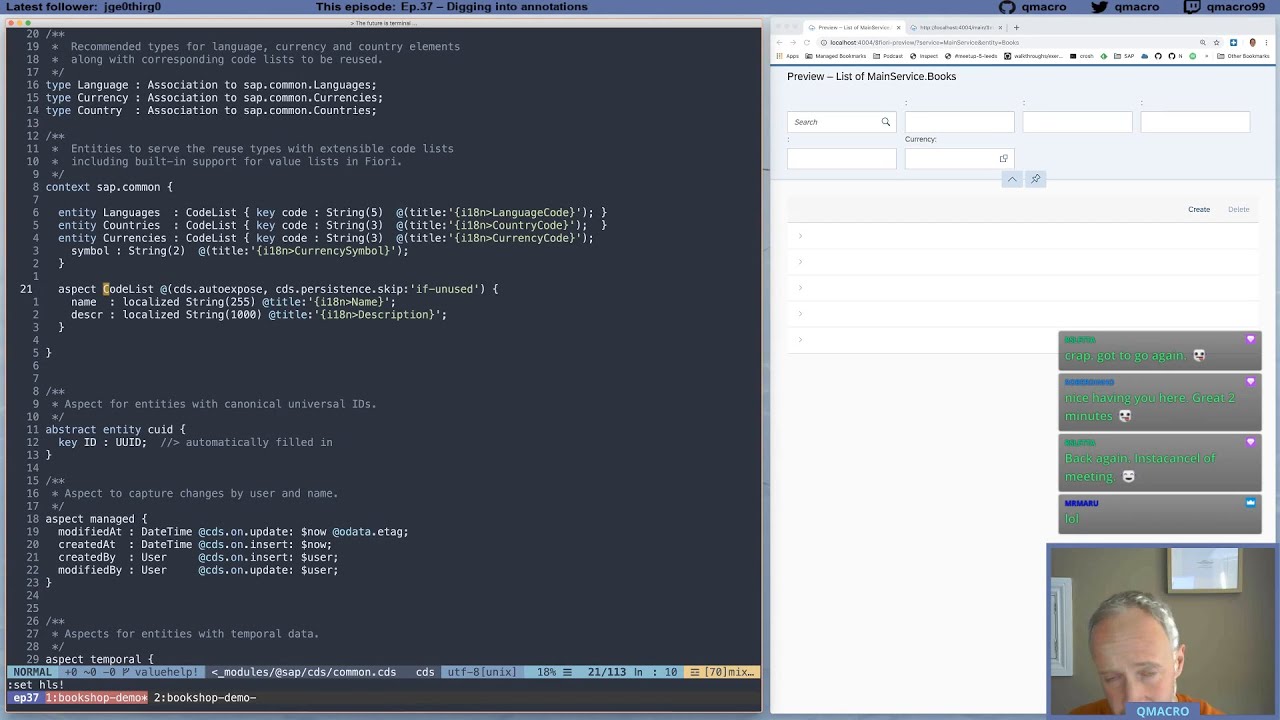Expand the third table row chevron

tap(800, 288)
